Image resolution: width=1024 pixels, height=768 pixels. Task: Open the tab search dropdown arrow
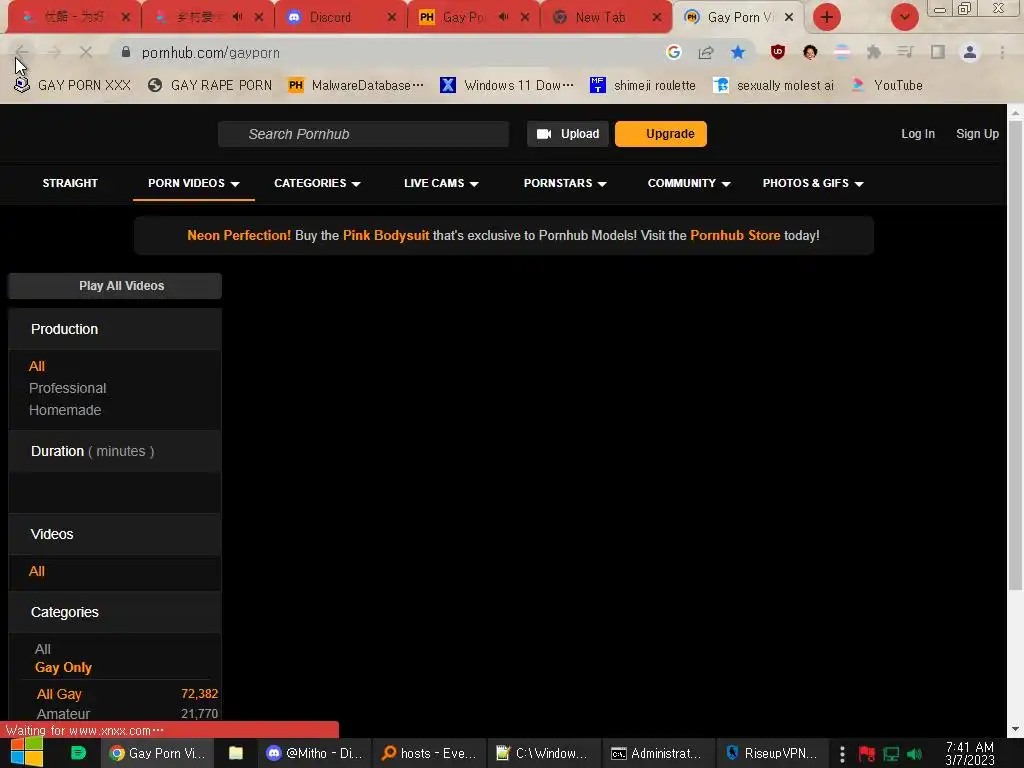(904, 17)
